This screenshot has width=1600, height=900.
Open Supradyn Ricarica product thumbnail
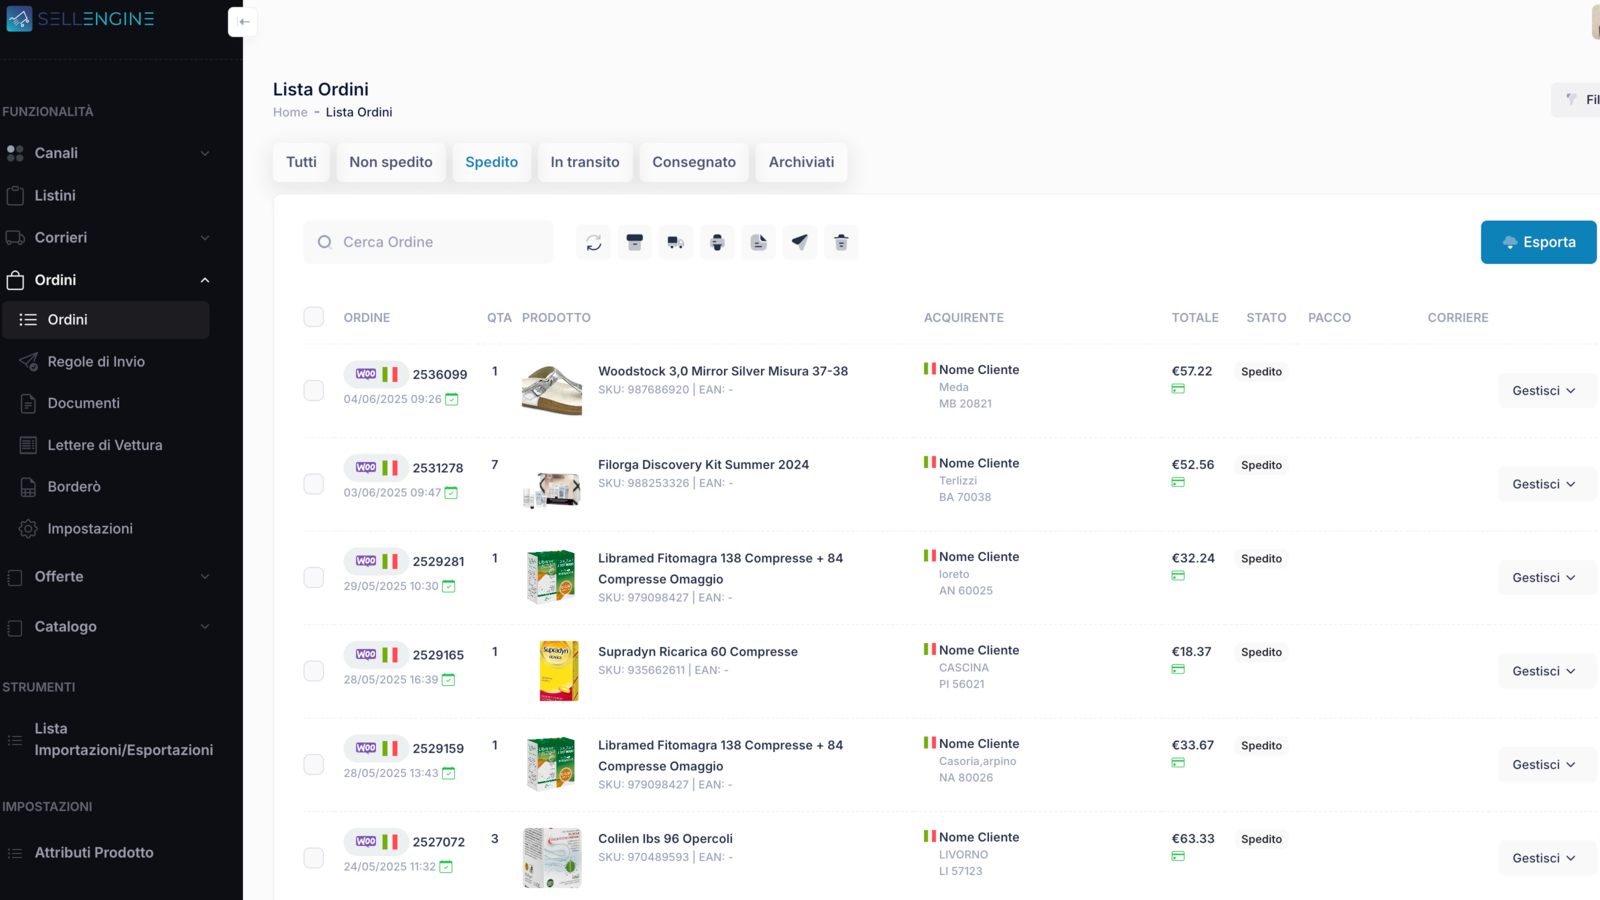click(x=557, y=670)
